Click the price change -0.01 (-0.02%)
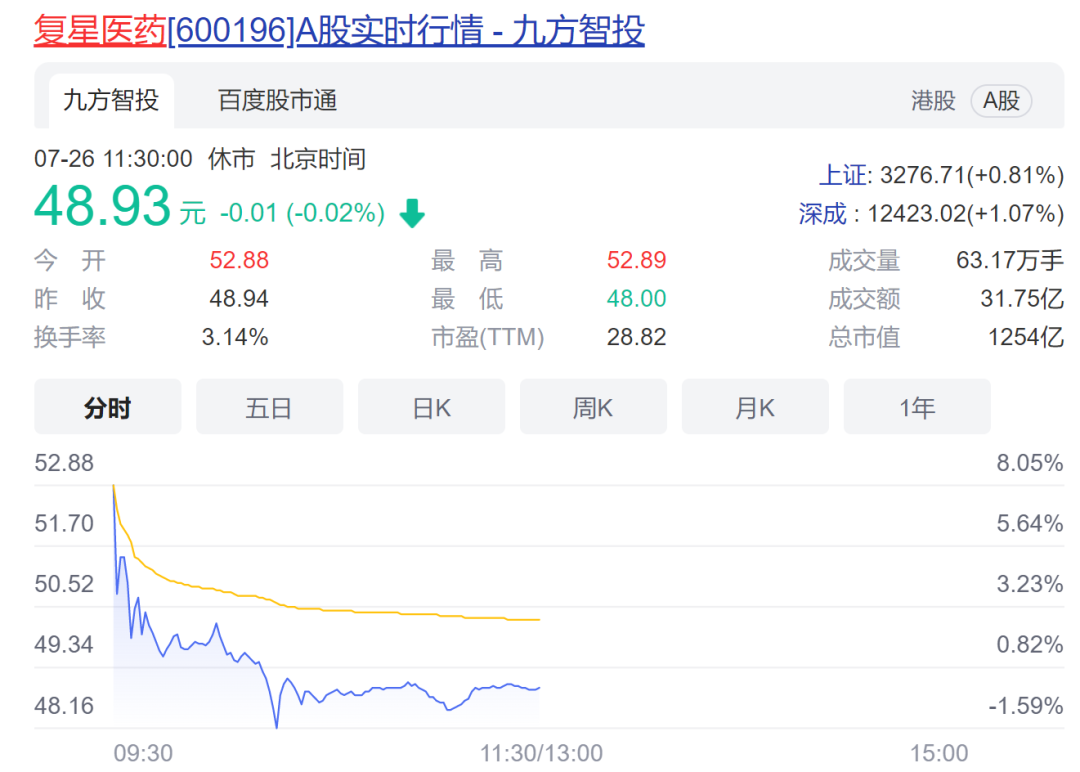Screen dimensions: 1080x772 click(x=302, y=213)
